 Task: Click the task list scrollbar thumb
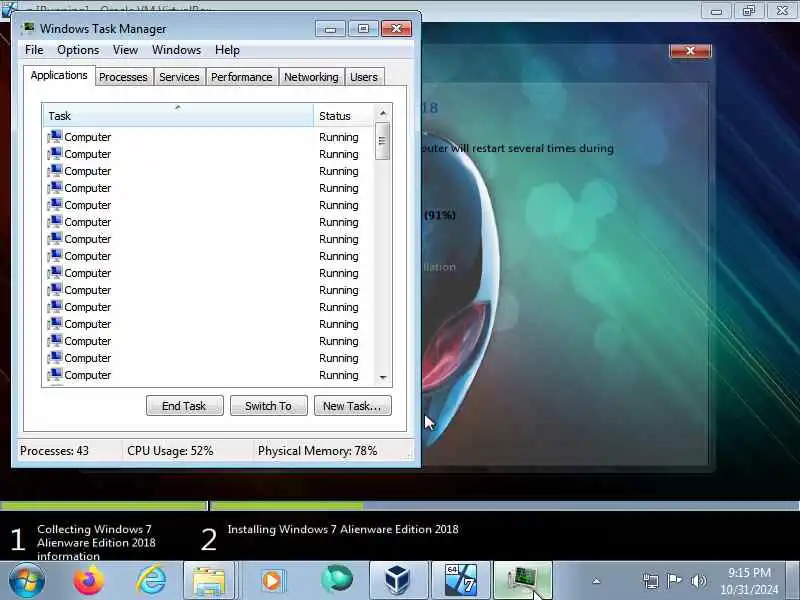[x=383, y=141]
